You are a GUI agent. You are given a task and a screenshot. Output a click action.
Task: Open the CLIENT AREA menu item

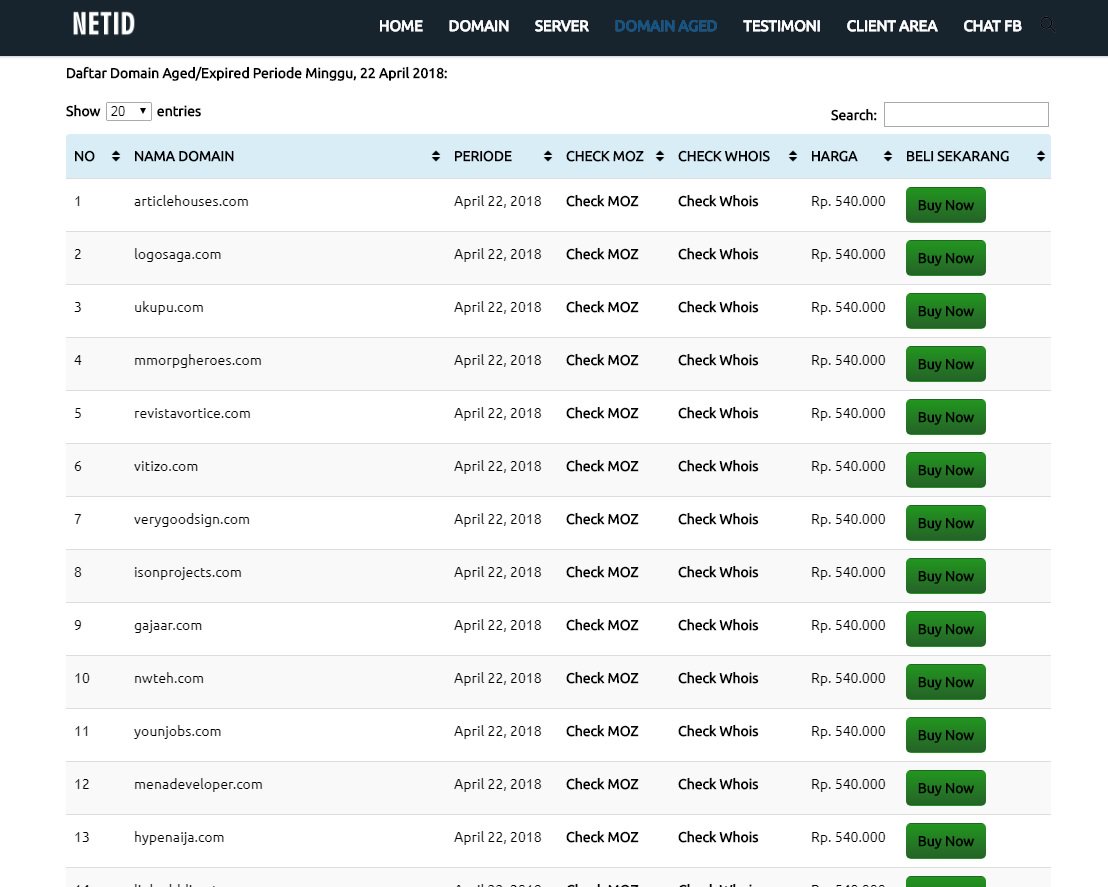coord(892,26)
